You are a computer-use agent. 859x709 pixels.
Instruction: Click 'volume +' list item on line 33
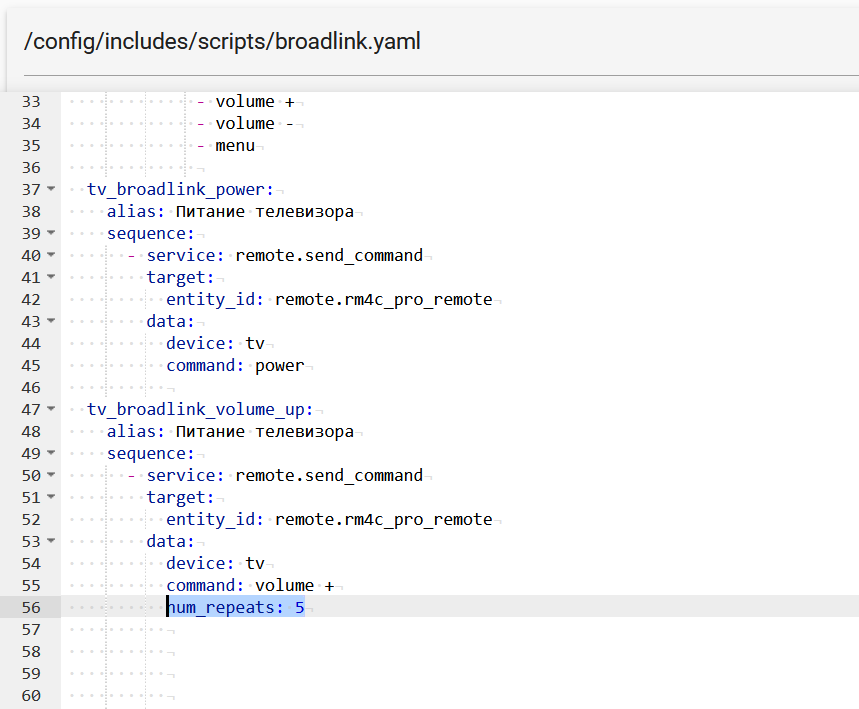255,101
